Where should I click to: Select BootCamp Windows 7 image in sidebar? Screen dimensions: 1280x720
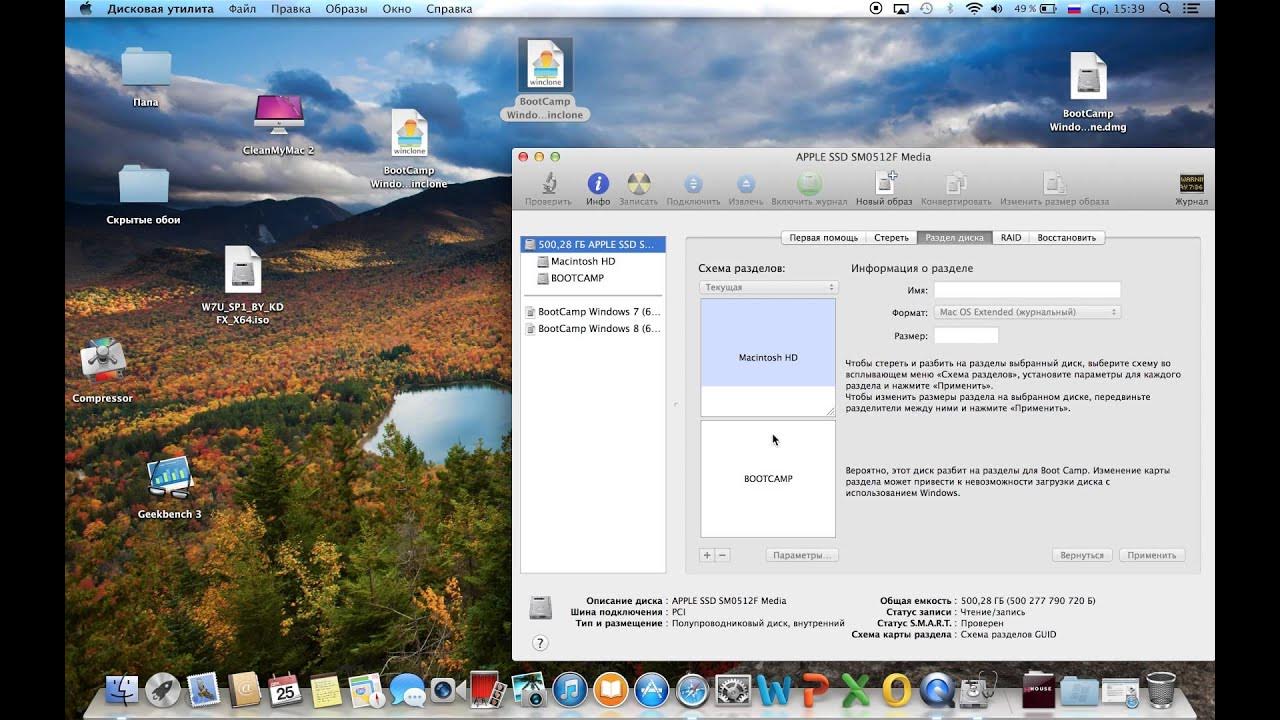tap(593, 312)
